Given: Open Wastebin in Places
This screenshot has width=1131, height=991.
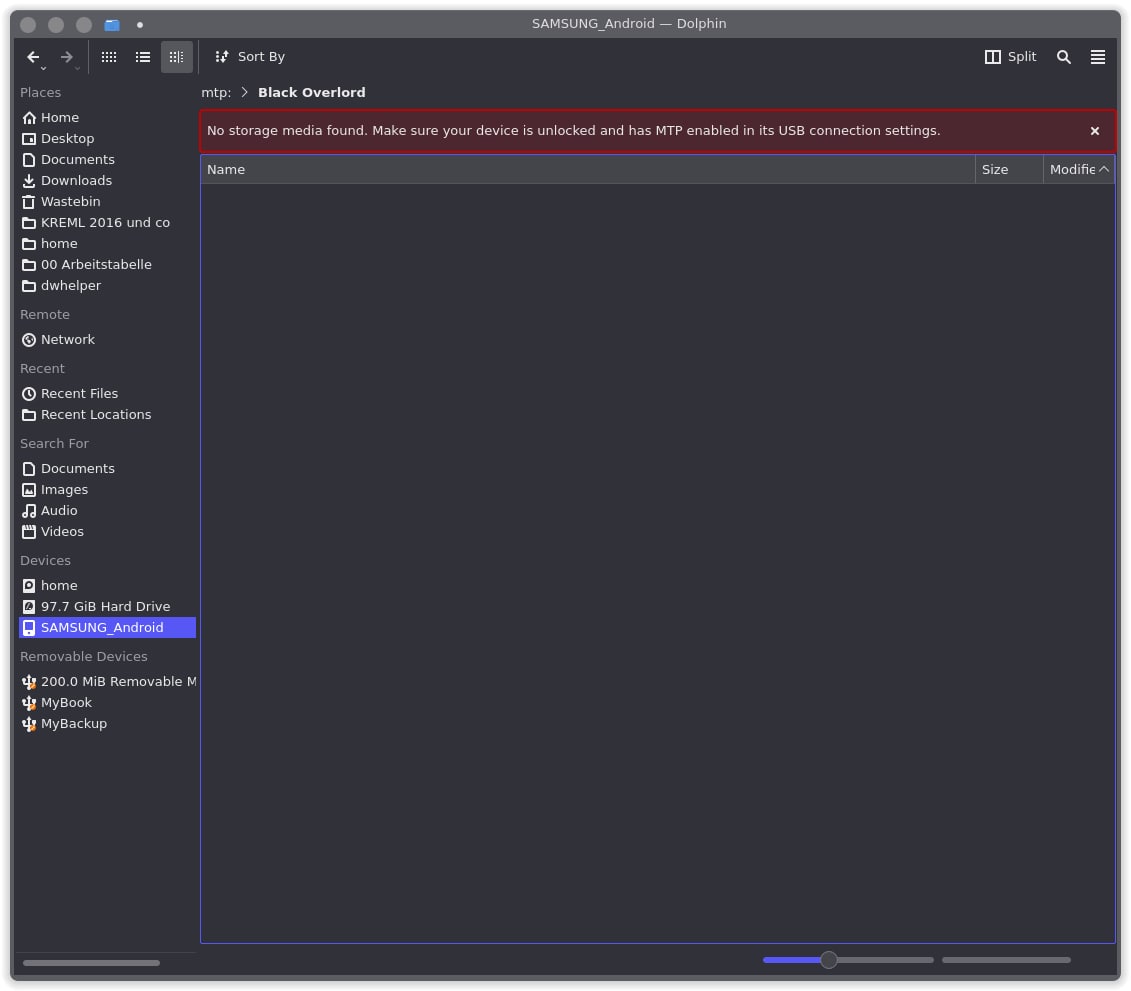Looking at the screenshot, I should tap(107, 201).
